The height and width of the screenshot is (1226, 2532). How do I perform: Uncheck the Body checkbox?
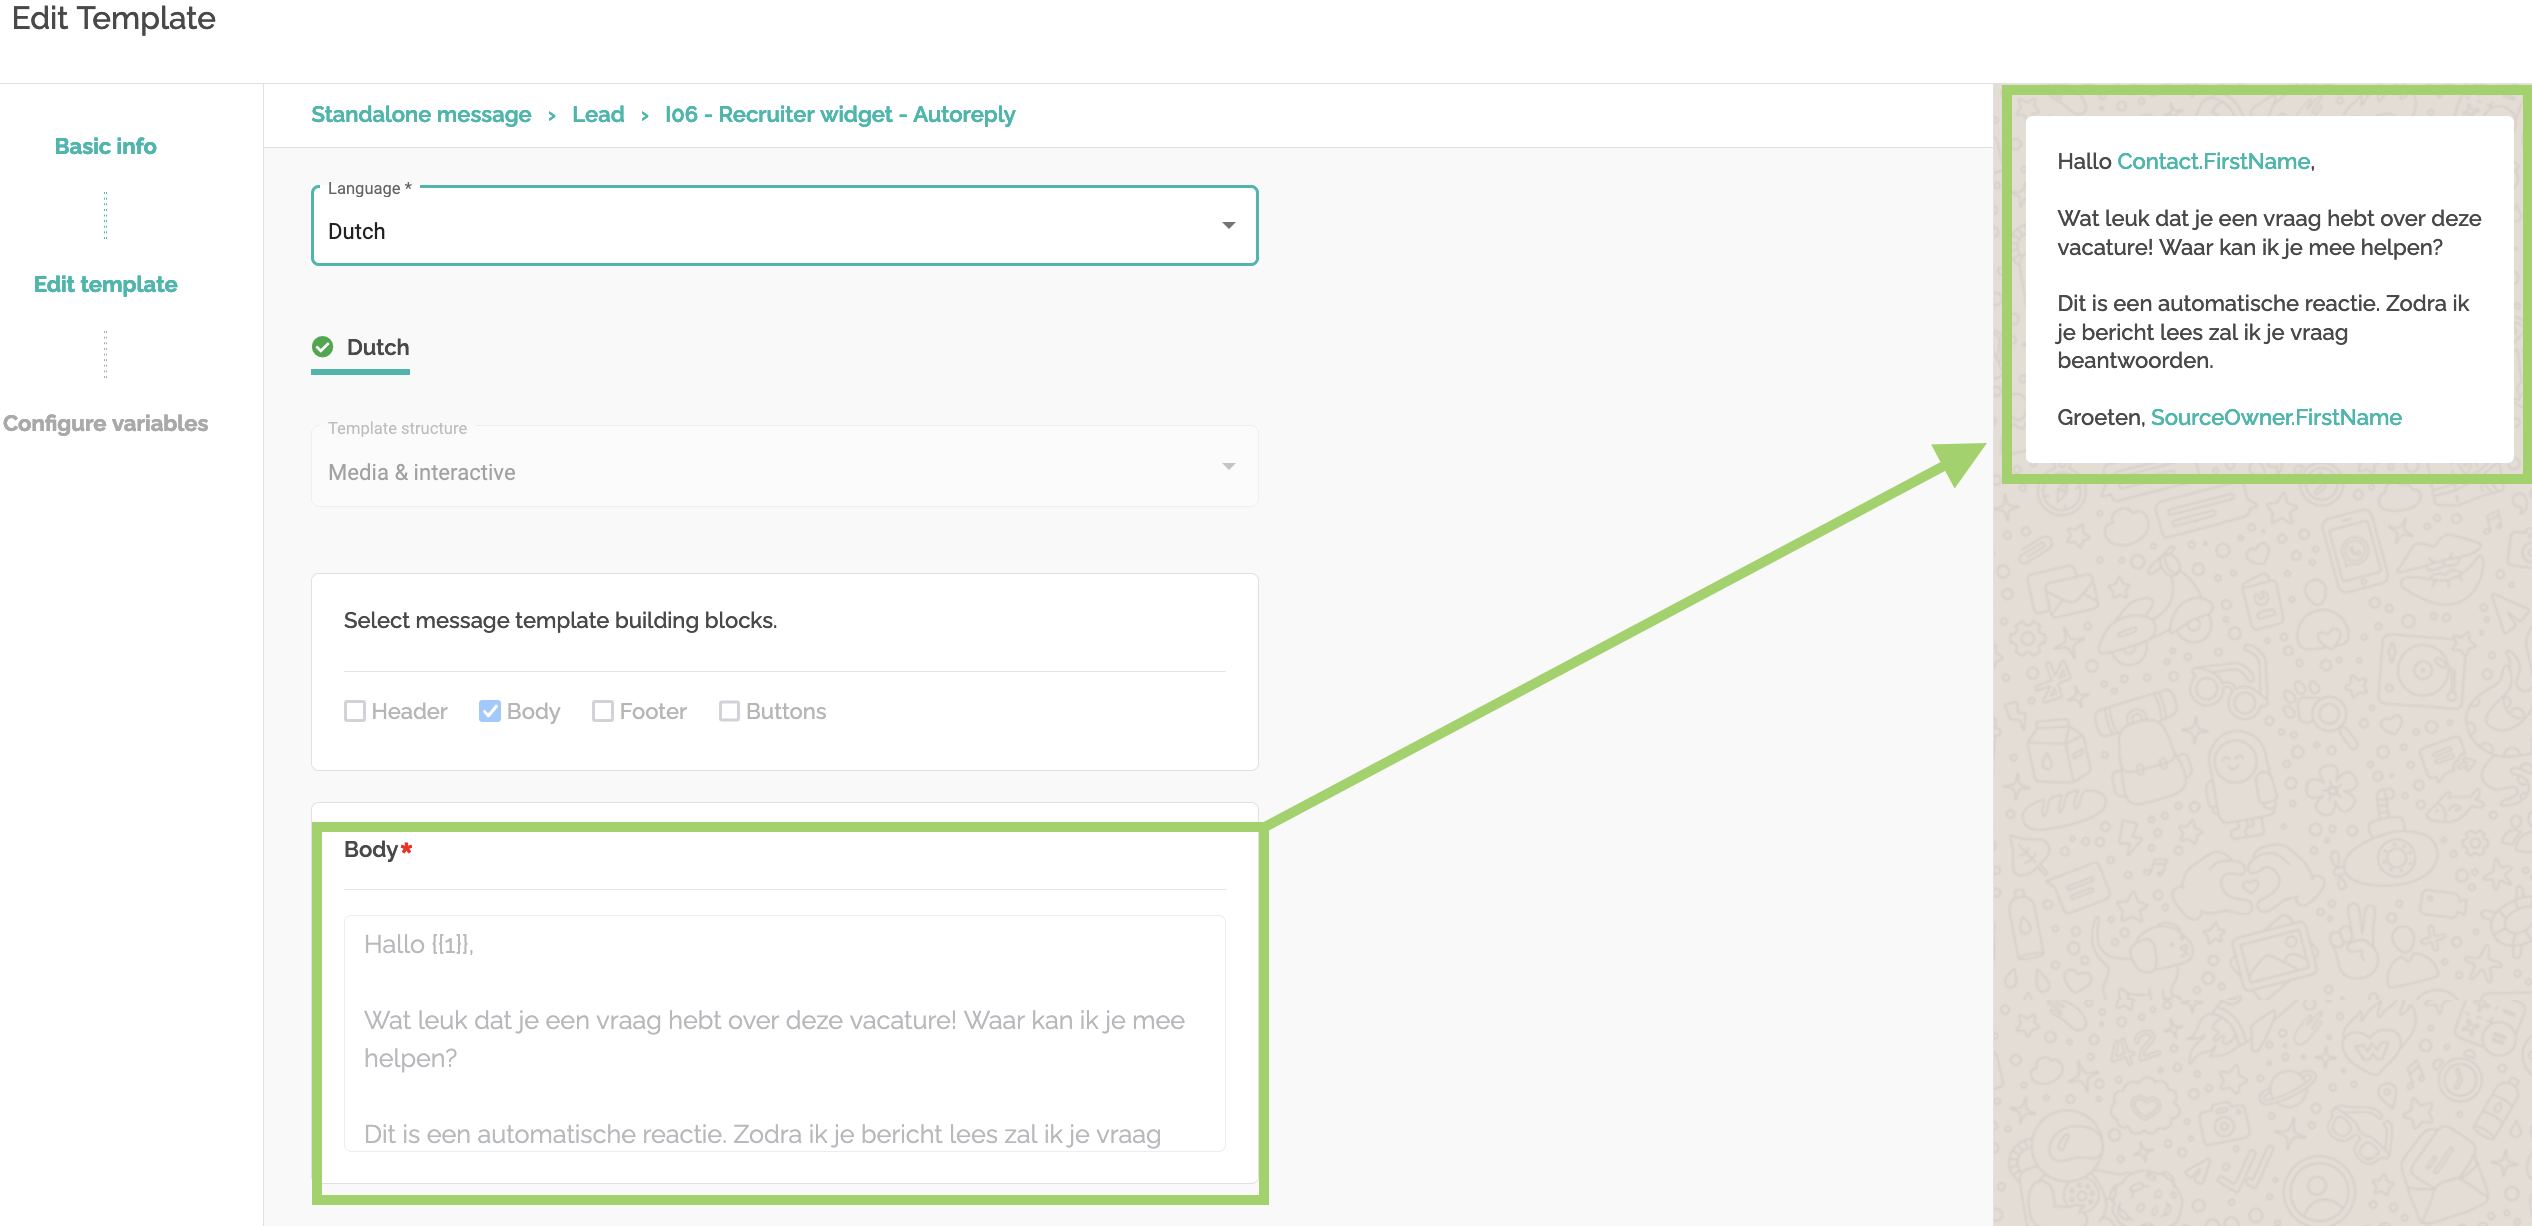coord(489,711)
